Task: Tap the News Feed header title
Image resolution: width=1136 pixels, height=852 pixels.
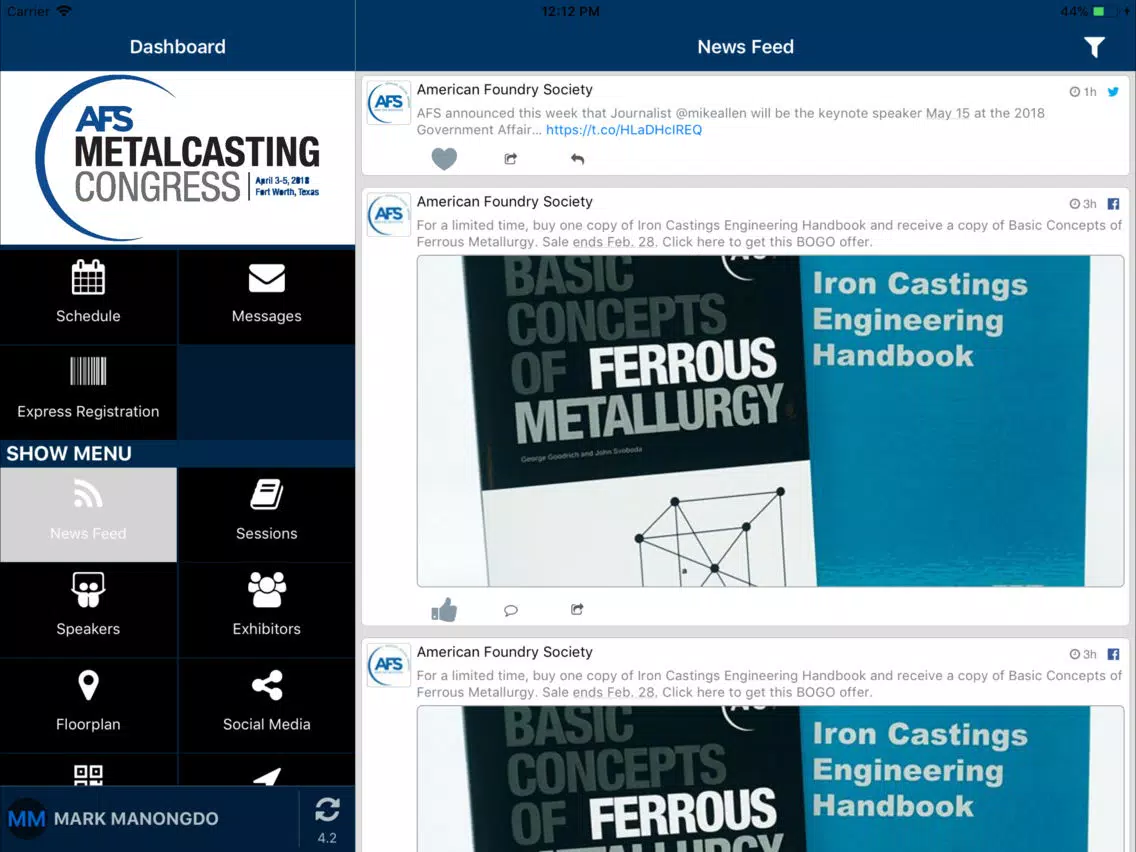Action: pos(746,47)
